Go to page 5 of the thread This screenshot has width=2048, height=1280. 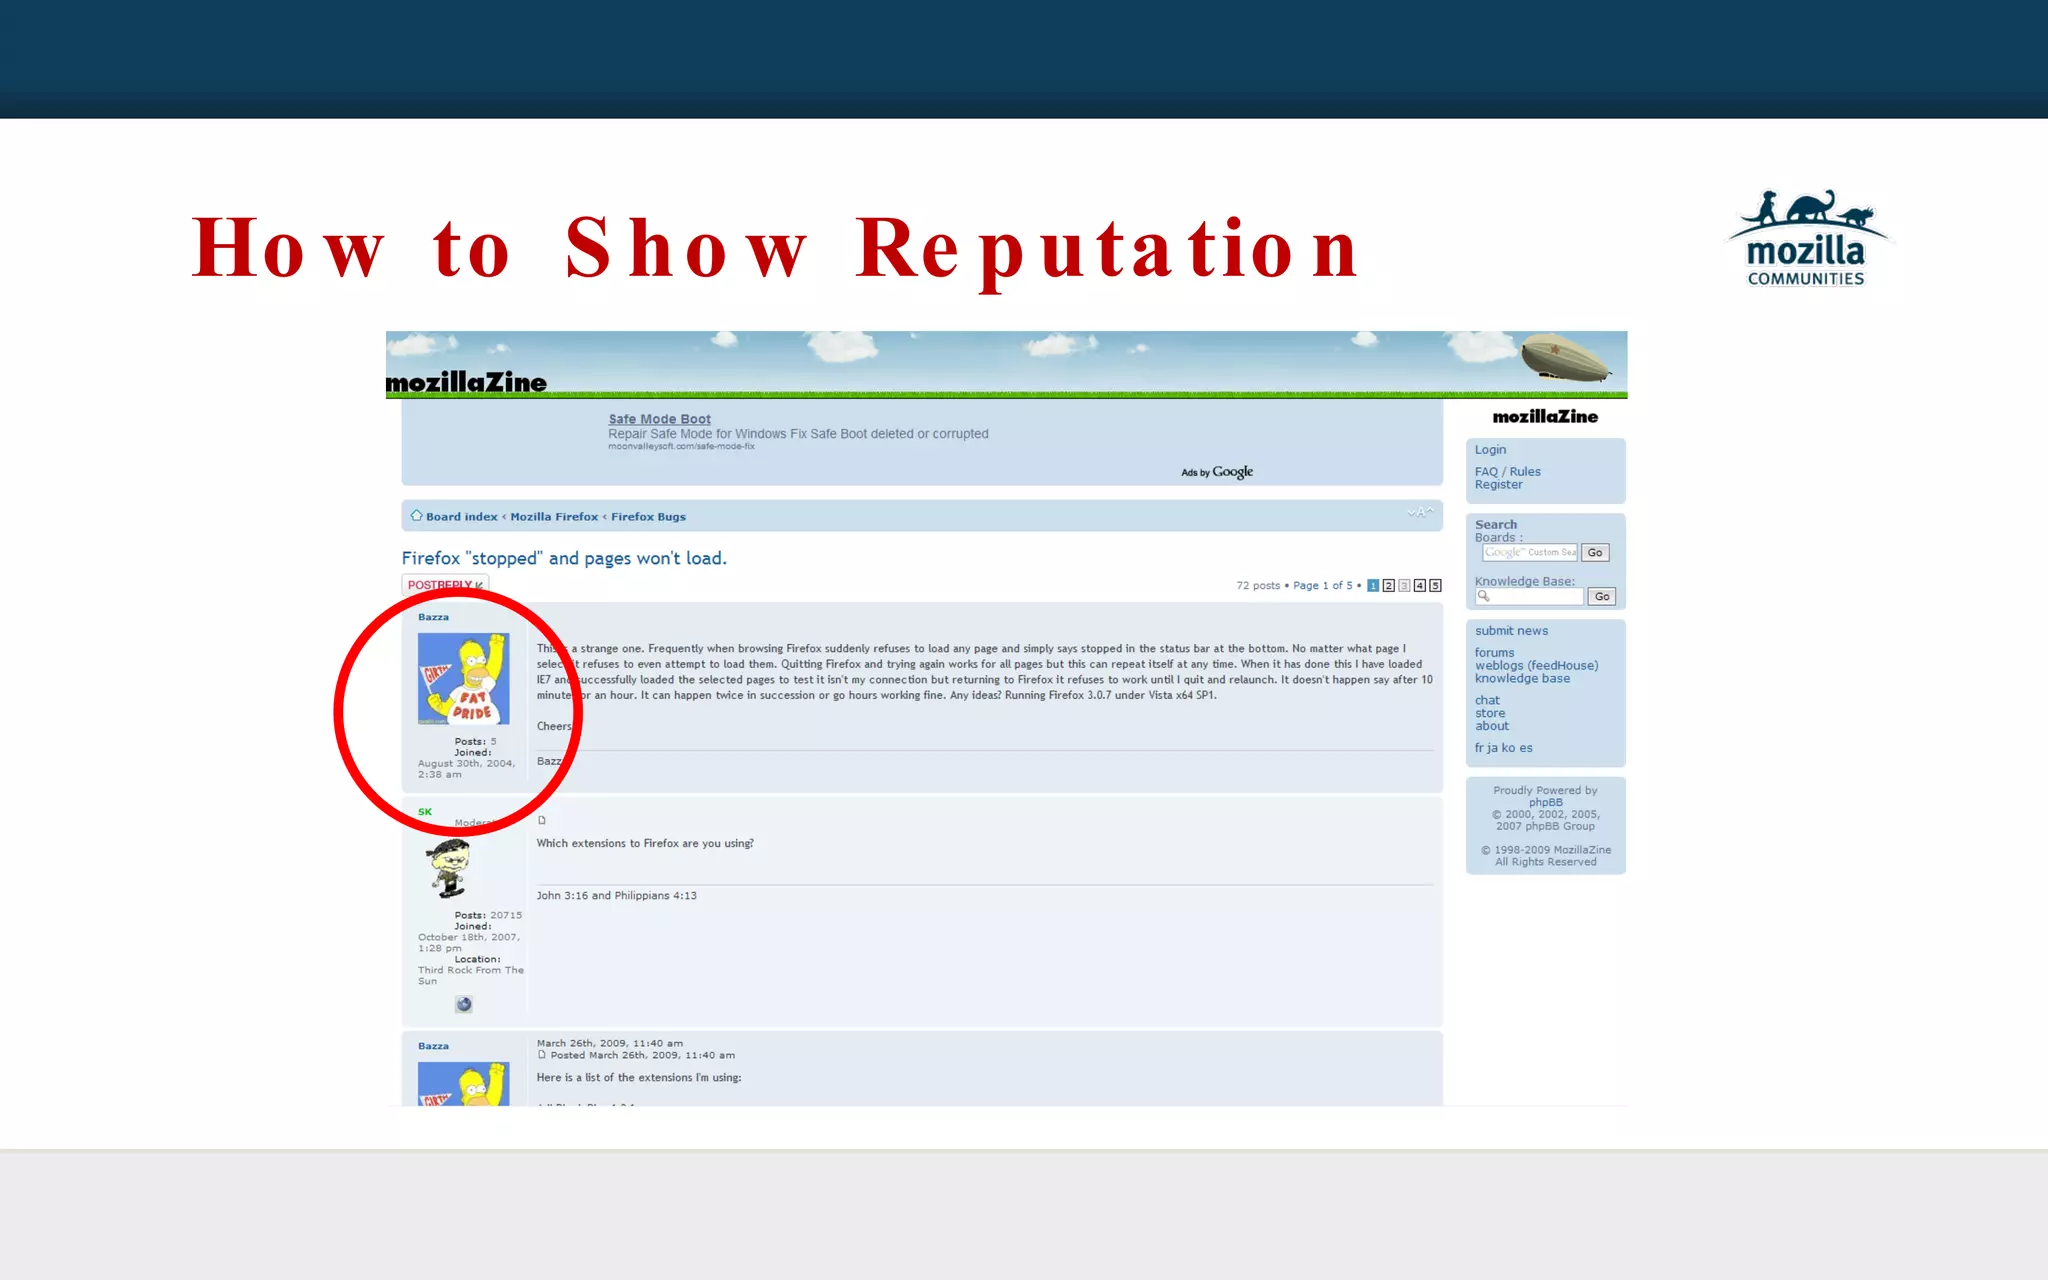[1435, 586]
